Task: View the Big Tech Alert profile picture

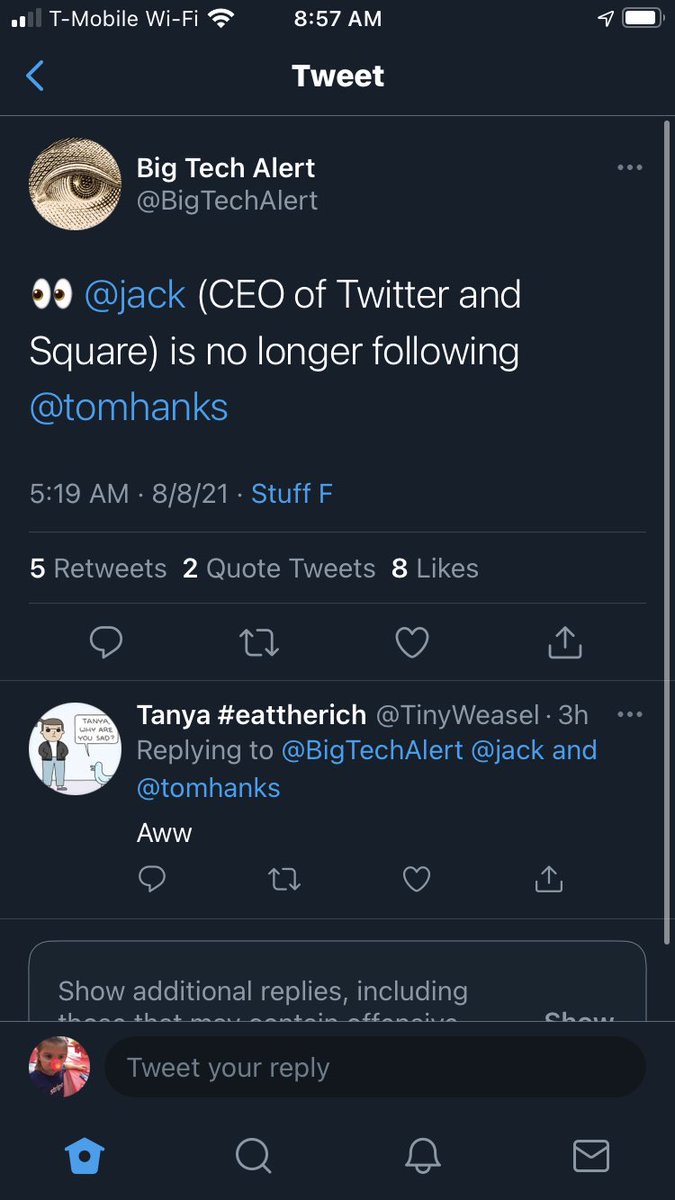Action: (75, 184)
